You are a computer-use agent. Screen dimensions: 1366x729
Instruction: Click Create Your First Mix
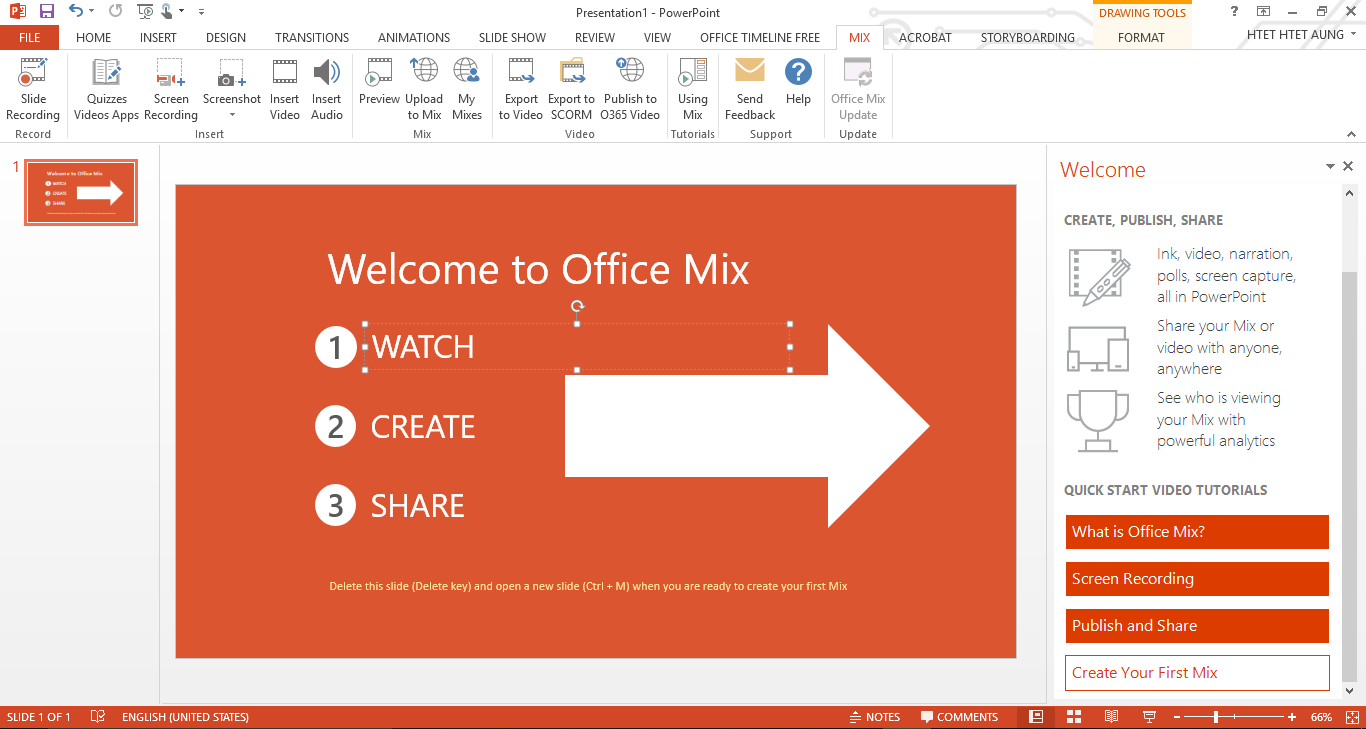pyautogui.click(x=1197, y=673)
